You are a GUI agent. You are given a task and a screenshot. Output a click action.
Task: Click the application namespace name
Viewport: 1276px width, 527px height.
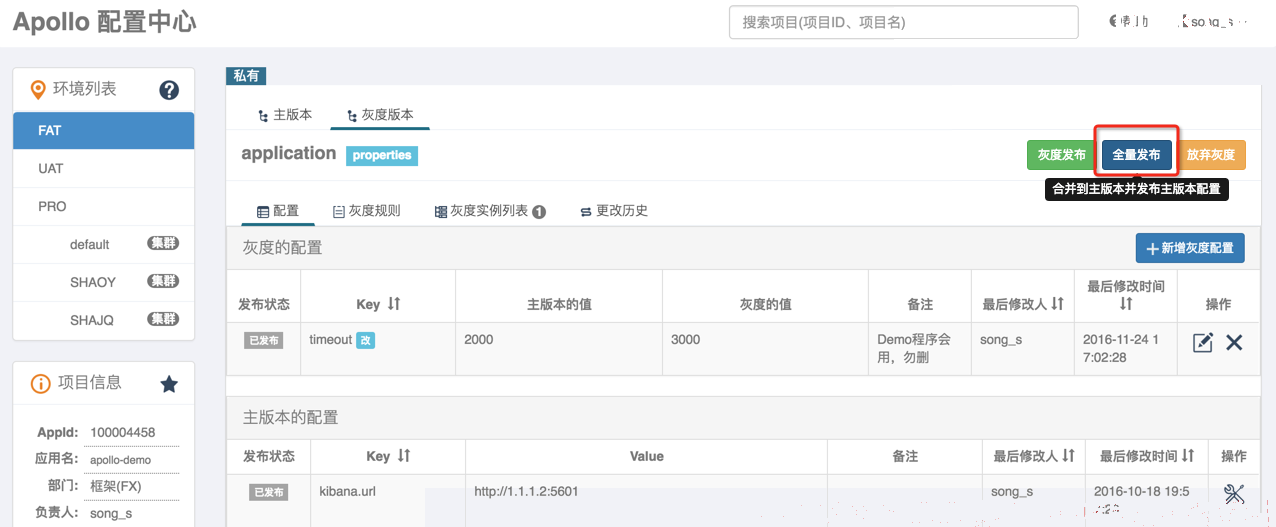pos(289,153)
